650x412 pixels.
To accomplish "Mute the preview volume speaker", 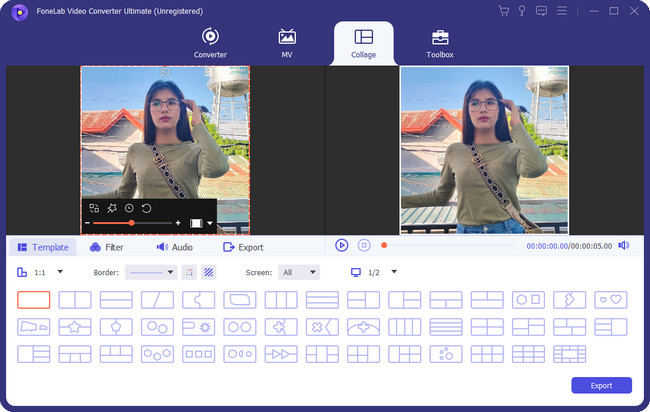I will click(x=623, y=245).
